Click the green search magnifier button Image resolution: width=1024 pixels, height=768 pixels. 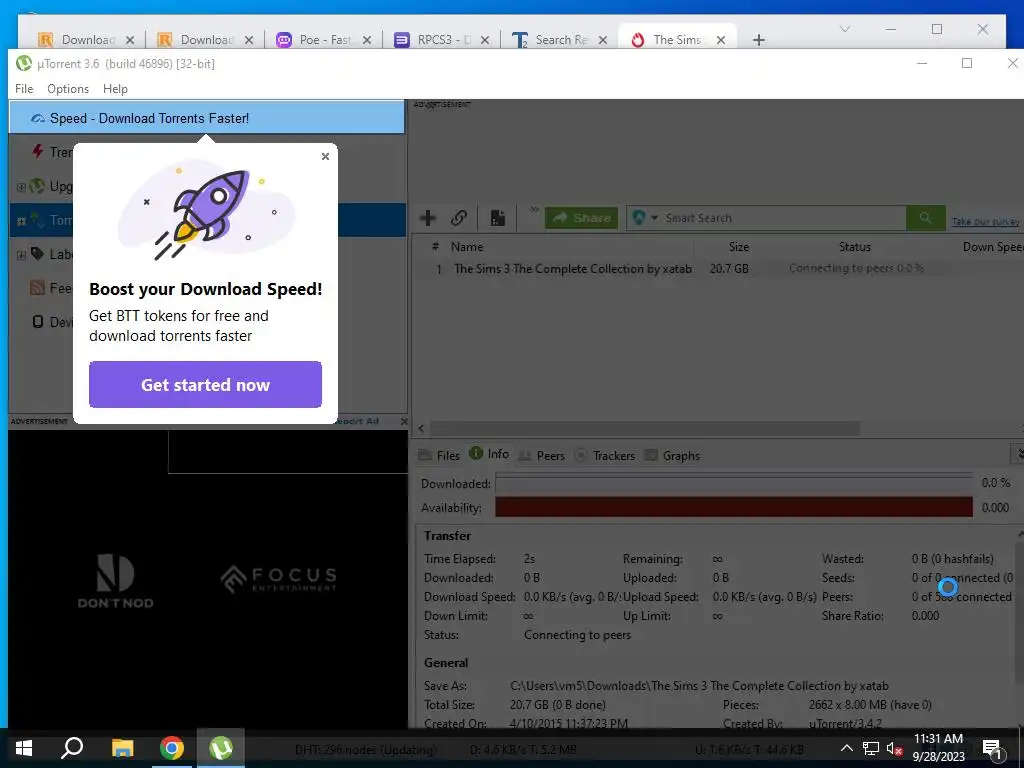pos(925,218)
